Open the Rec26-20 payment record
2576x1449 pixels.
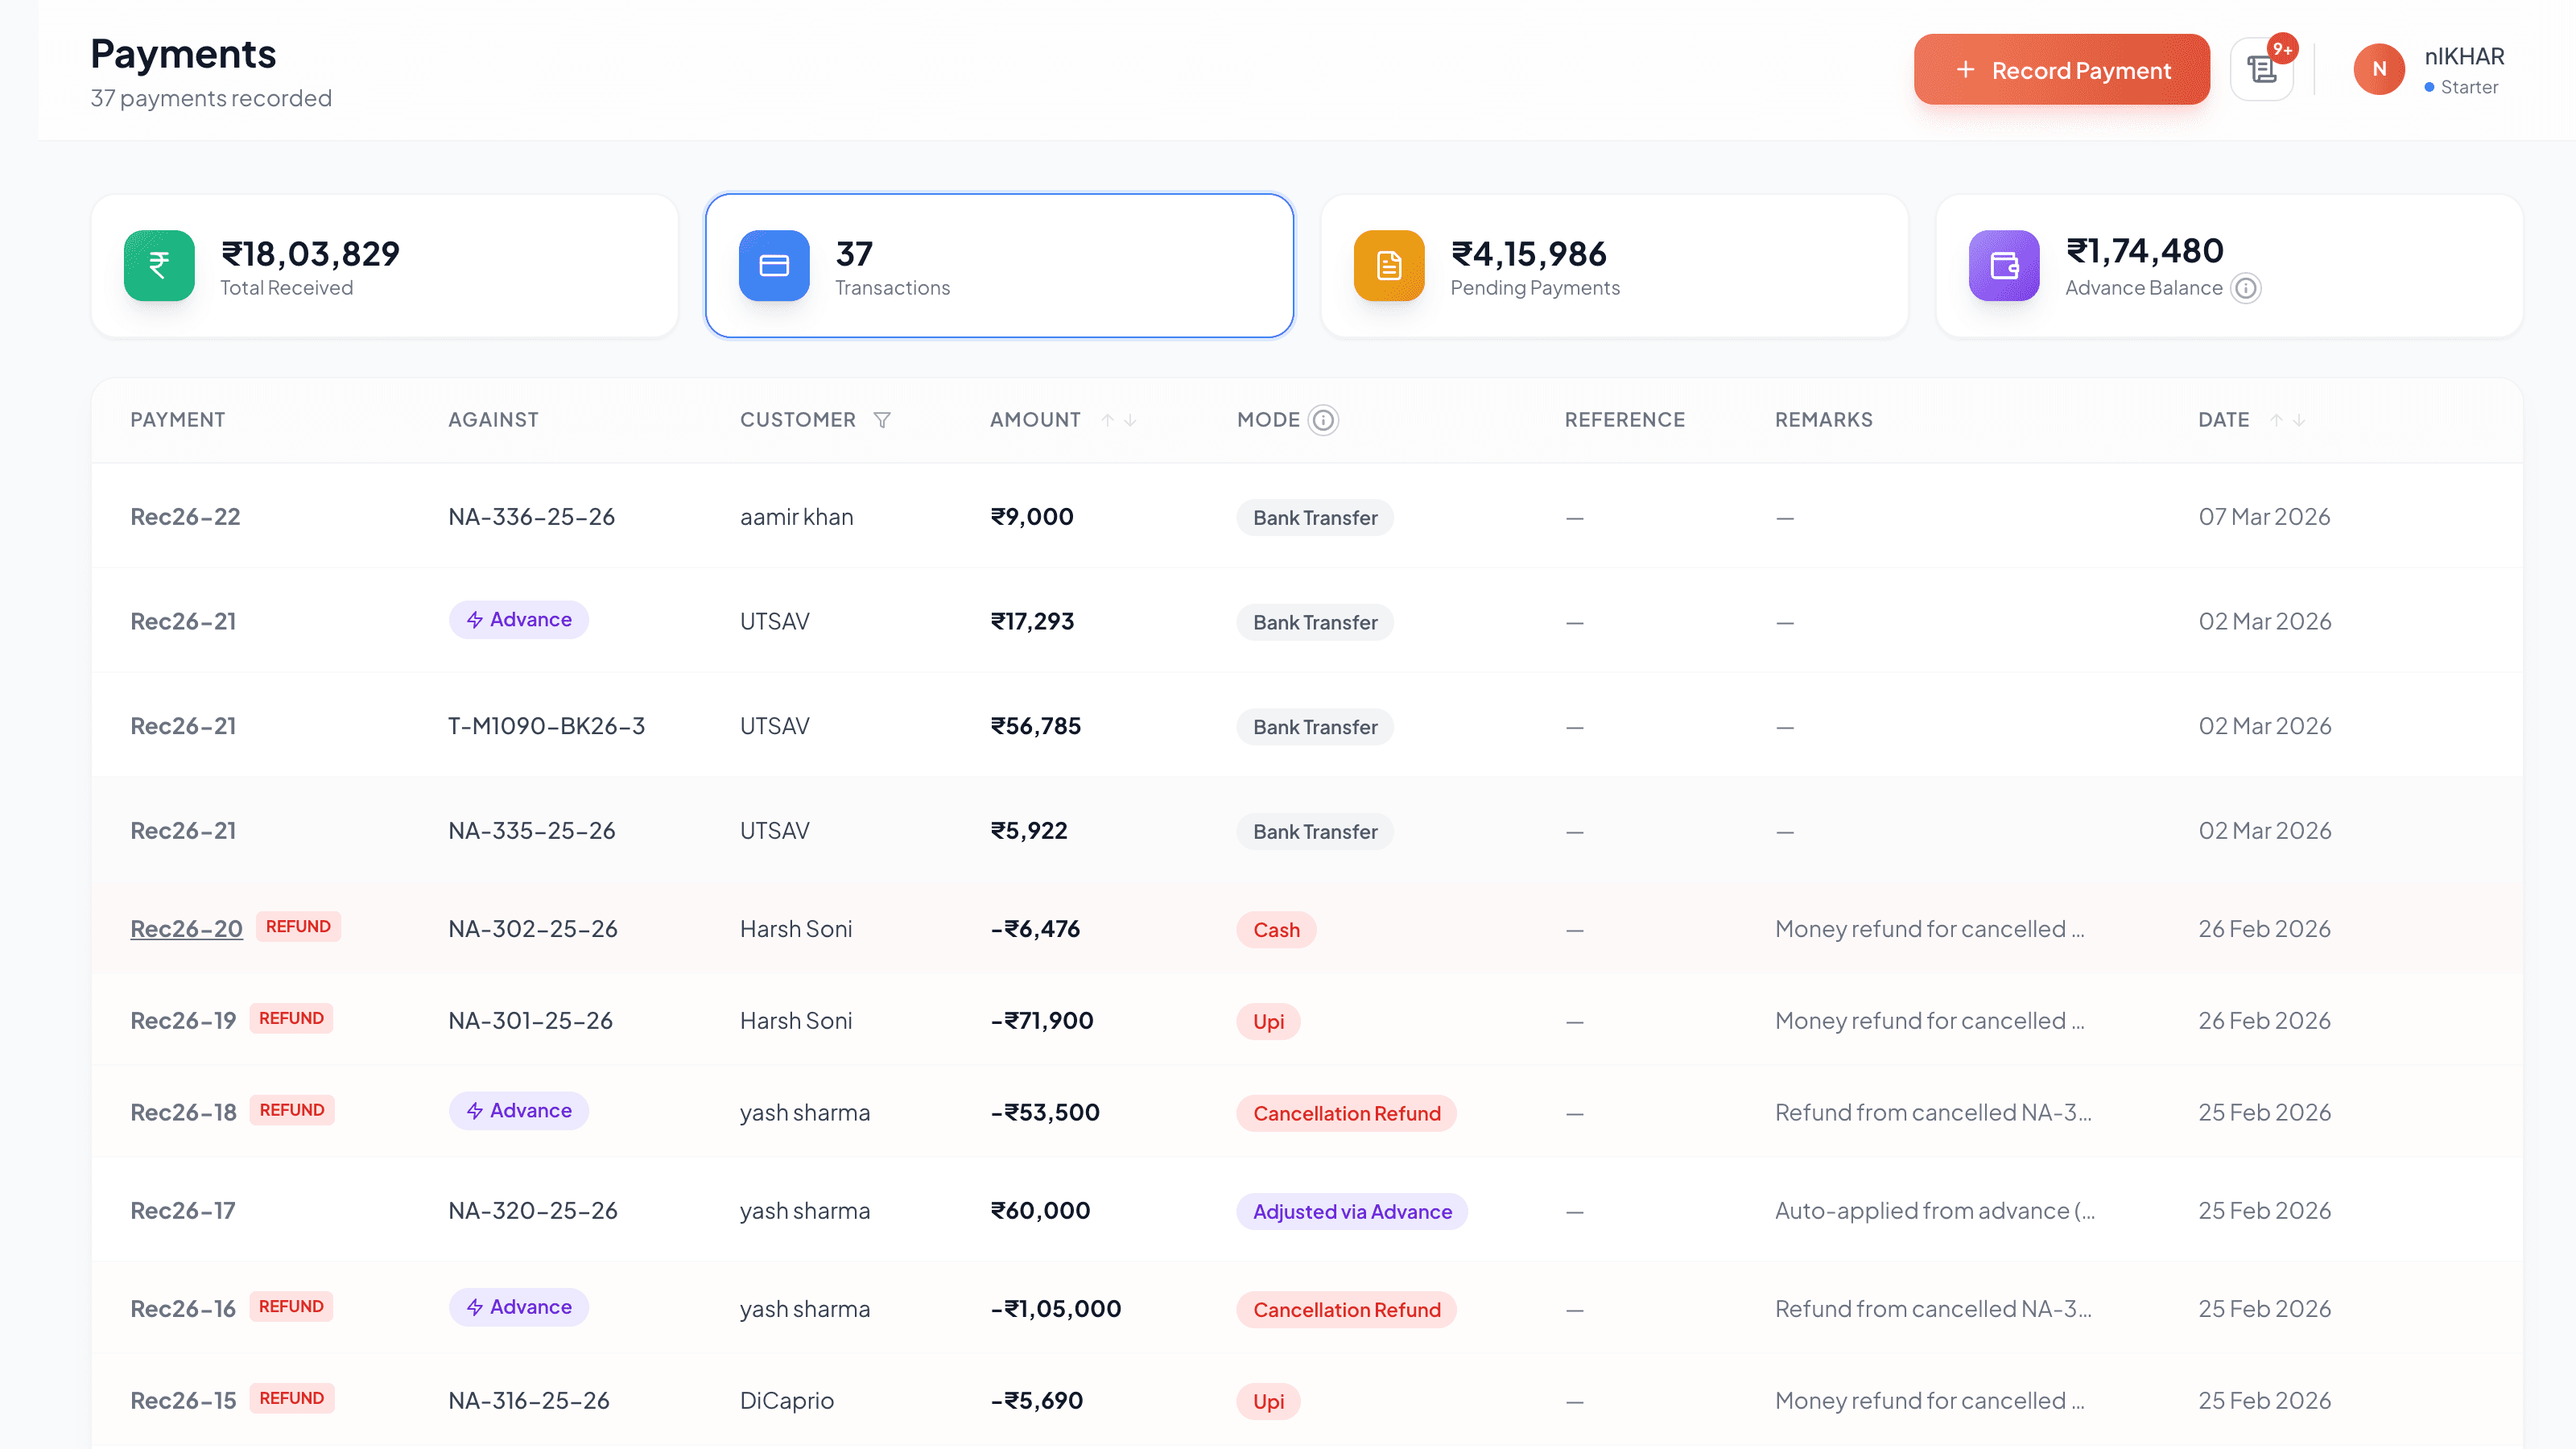pyautogui.click(x=186, y=928)
